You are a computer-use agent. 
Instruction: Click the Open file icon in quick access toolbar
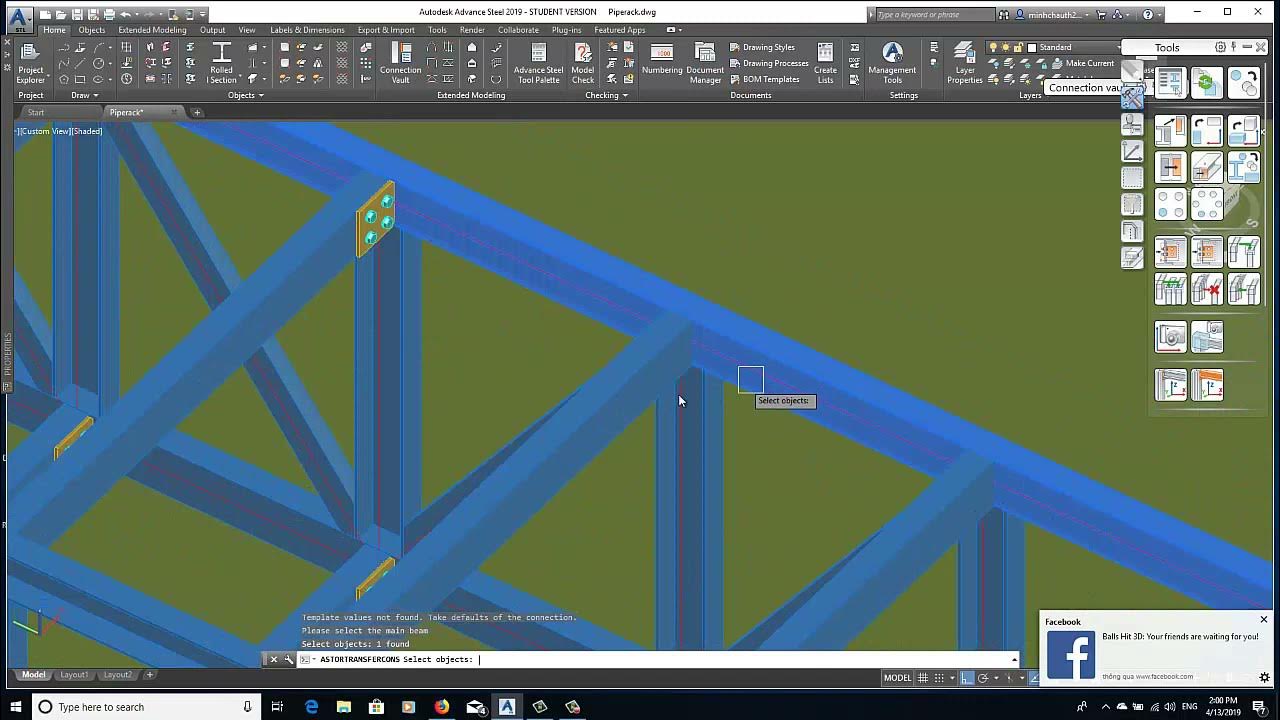62,14
